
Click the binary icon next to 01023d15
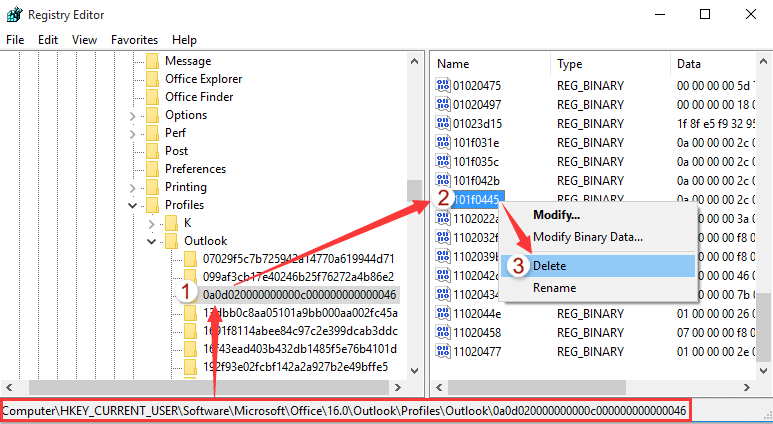click(x=443, y=123)
